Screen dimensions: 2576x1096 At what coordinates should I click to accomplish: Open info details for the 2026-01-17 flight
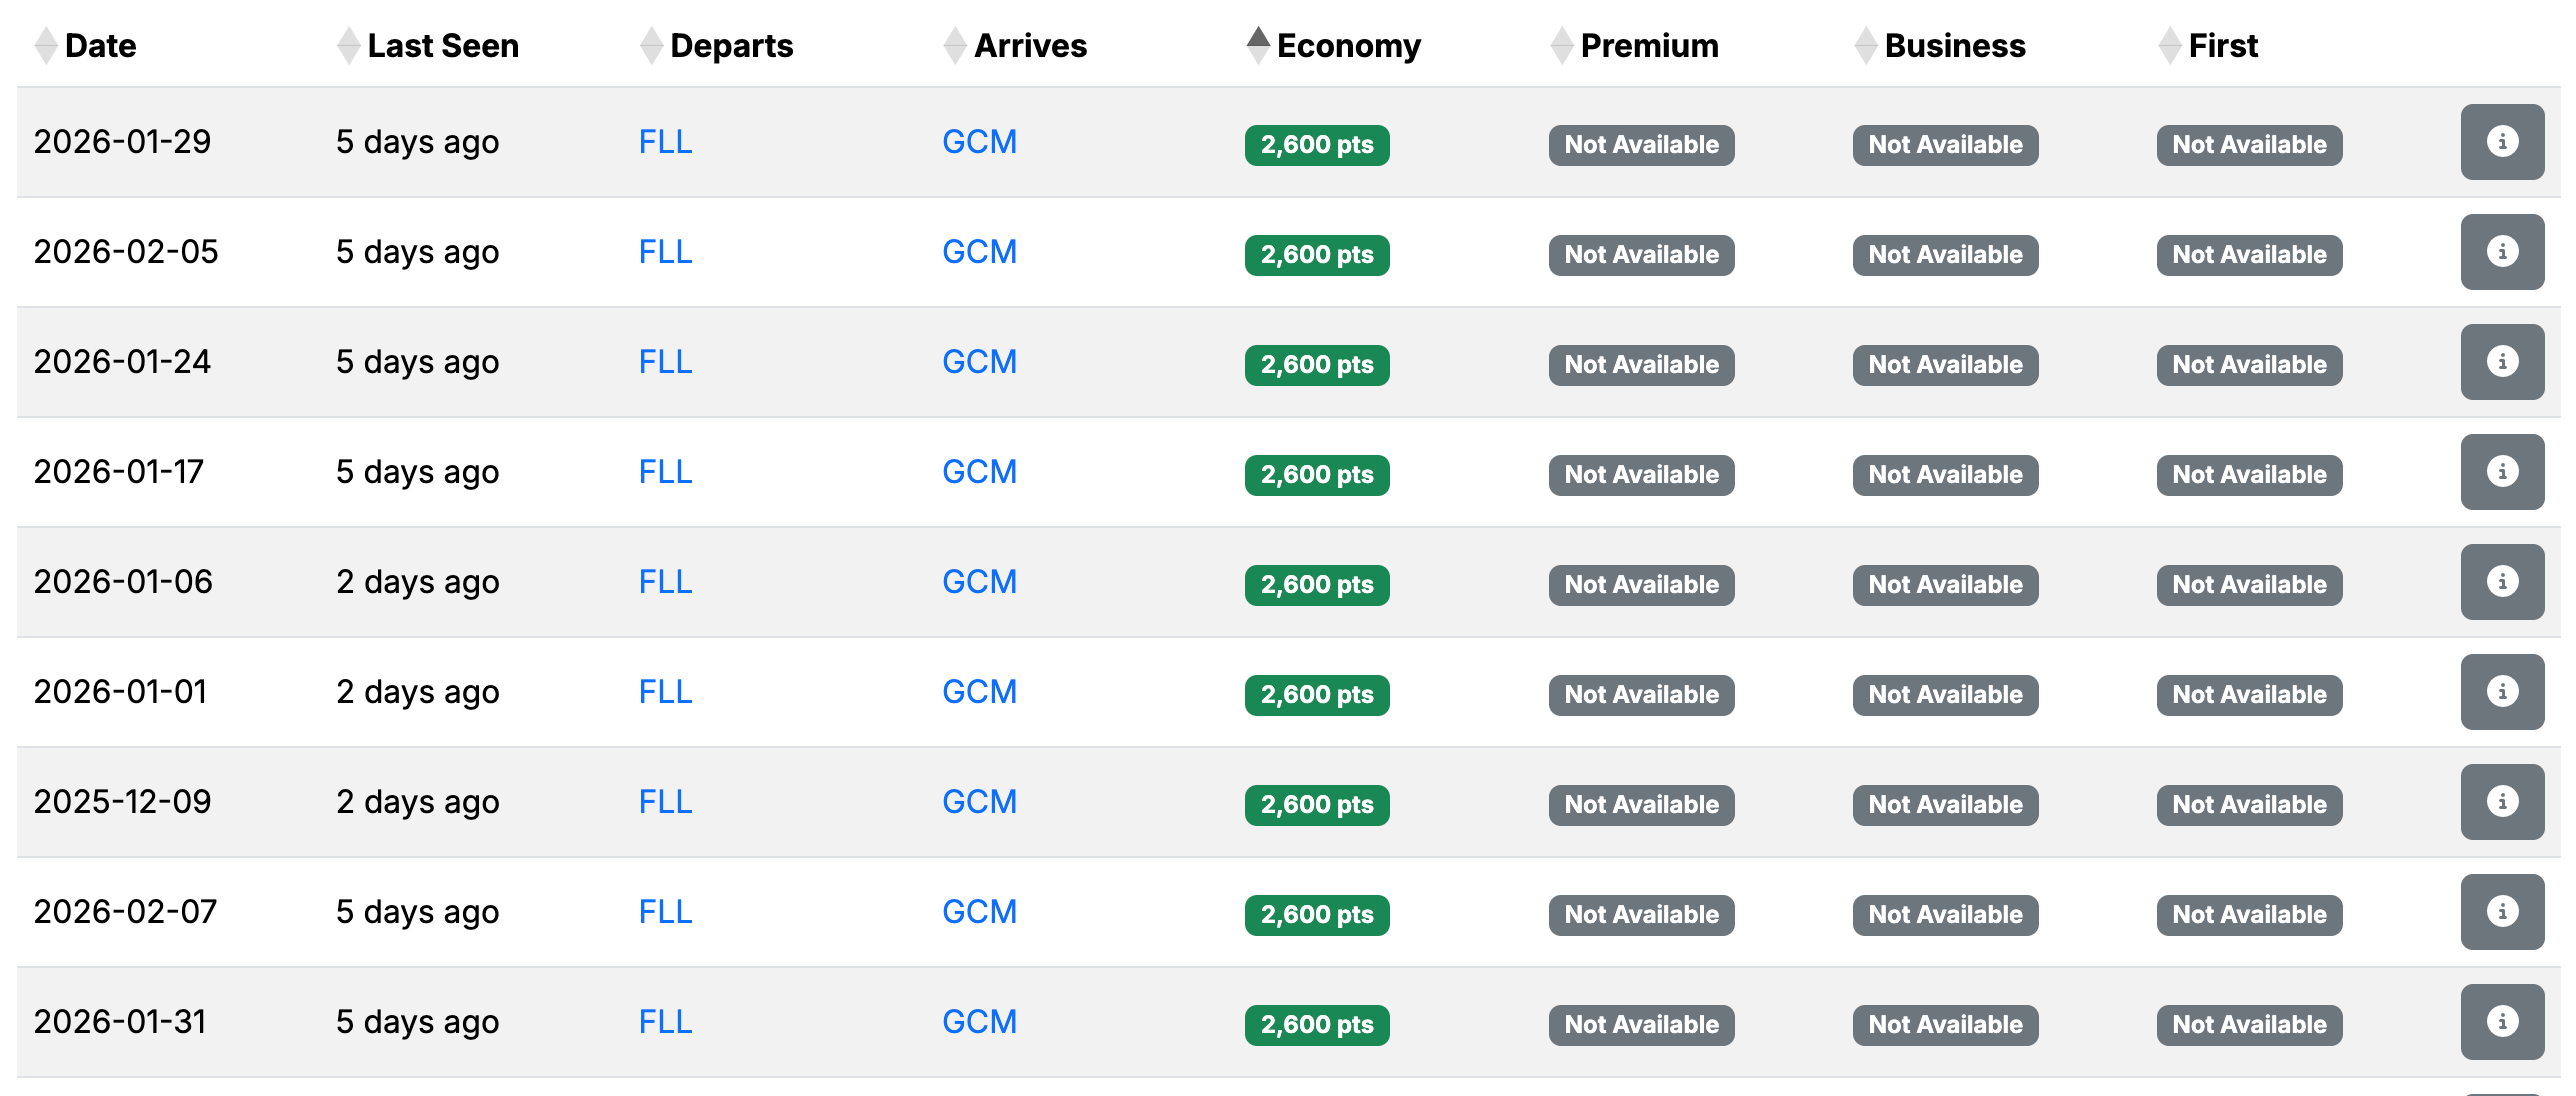[x=2502, y=471]
